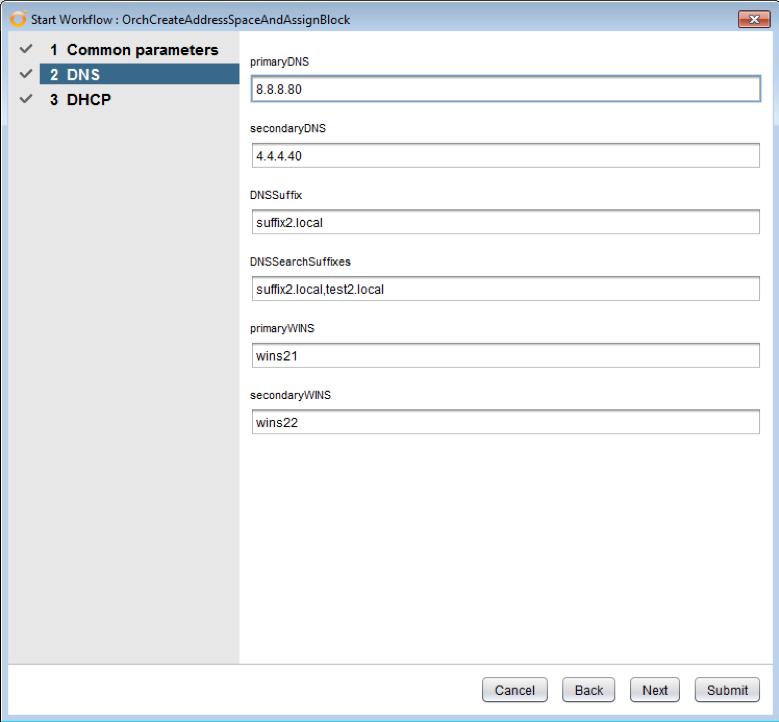Place cursor in the DNSSearchSuffixes text box
Viewport: 779px width, 722px height.
point(505,289)
